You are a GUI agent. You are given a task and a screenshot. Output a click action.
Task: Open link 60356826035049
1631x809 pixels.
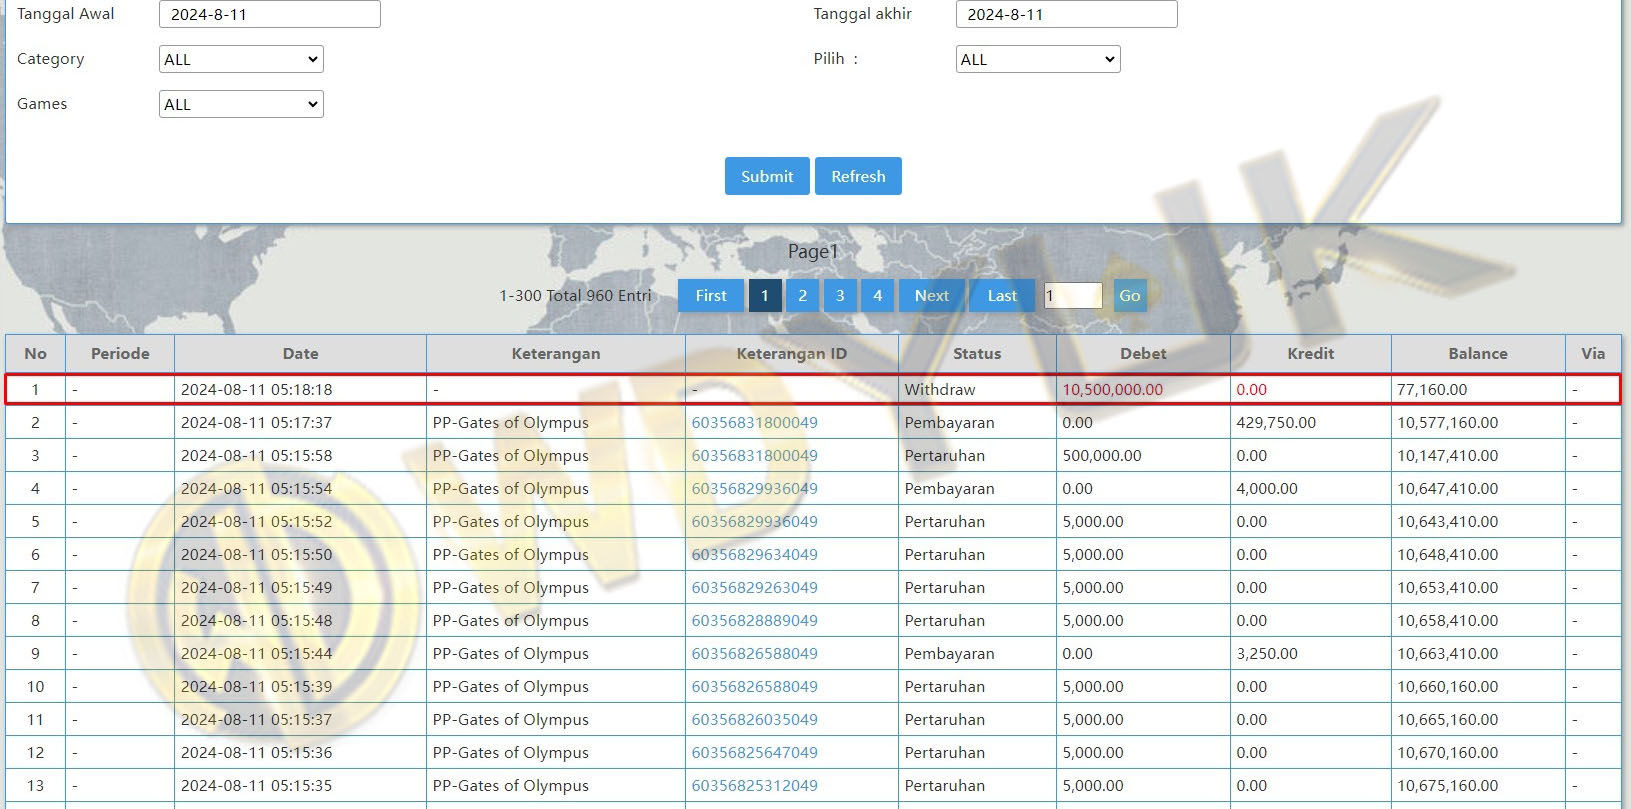click(754, 719)
